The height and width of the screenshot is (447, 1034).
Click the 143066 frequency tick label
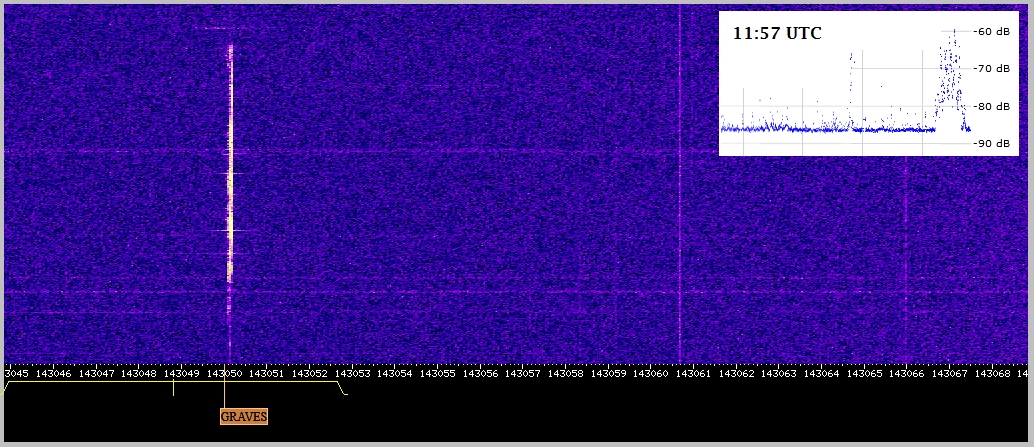(x=907, y=373)
